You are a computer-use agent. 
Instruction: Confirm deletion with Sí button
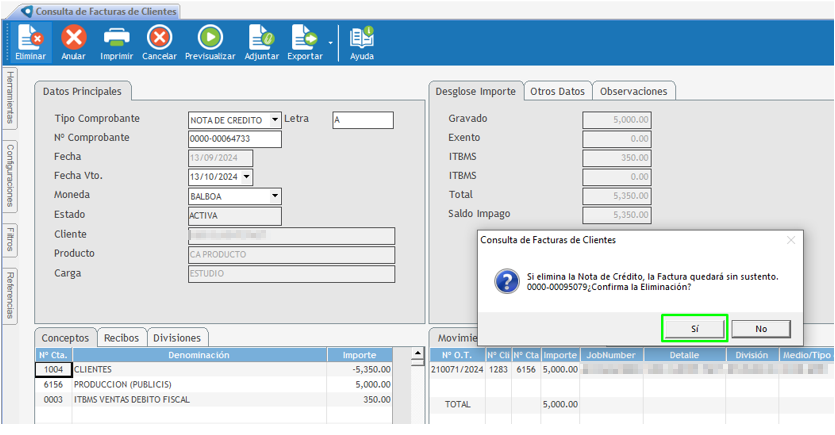coord(694,328)
